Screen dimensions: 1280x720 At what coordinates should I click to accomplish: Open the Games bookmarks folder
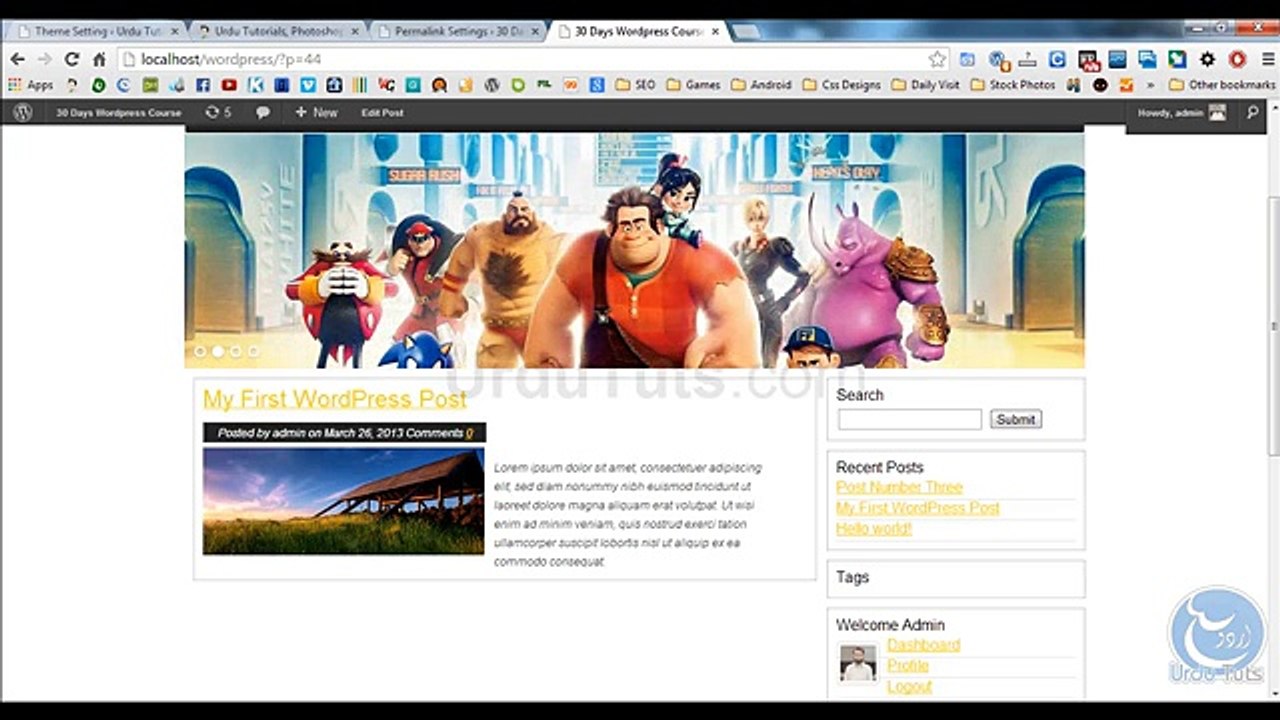[x=693, y=85]
